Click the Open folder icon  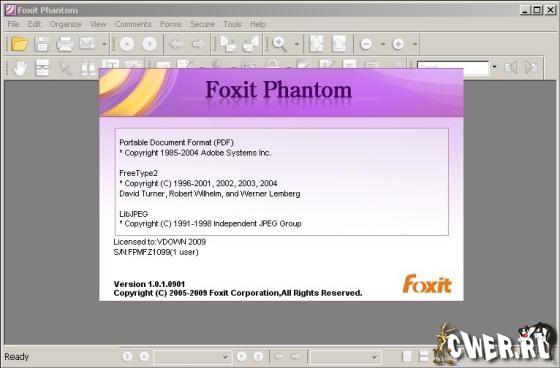[19, 44]
